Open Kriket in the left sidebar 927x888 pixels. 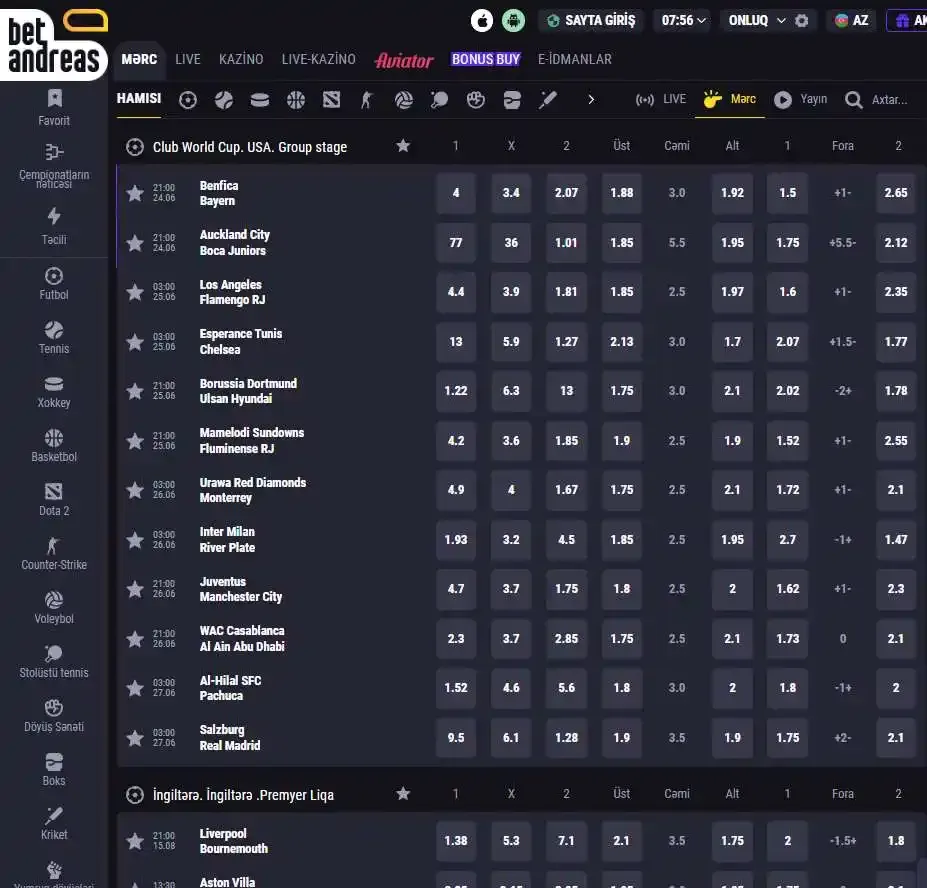(x=54, y=824)
